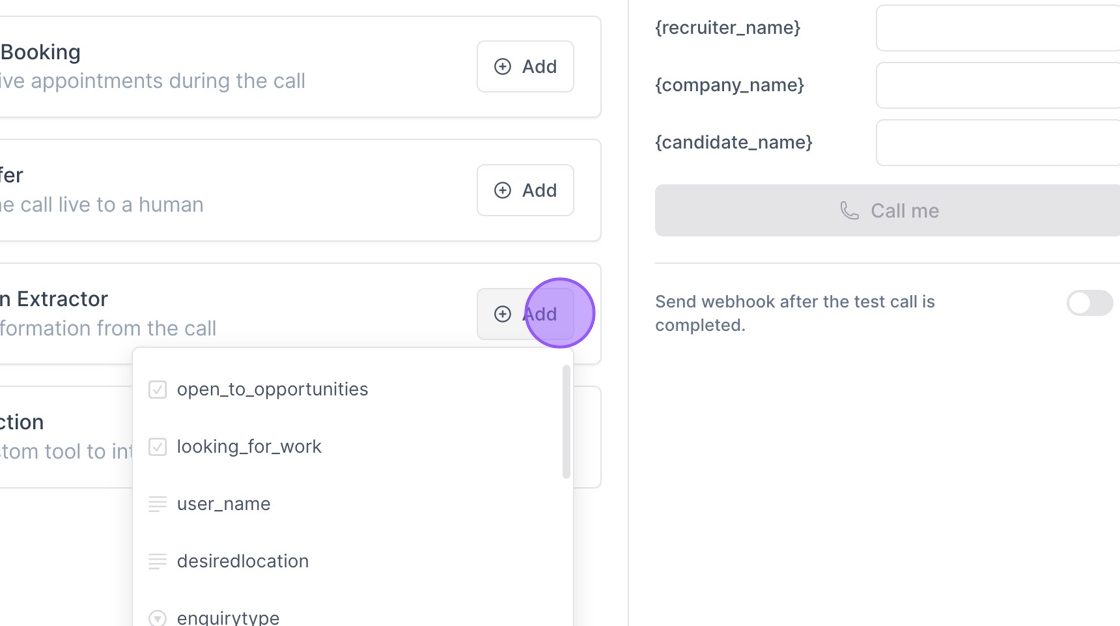Viewport: 1120px width, 626px height.
Task: Toggle the send webhook after test call switch
Action: [x=1089, y=303]
